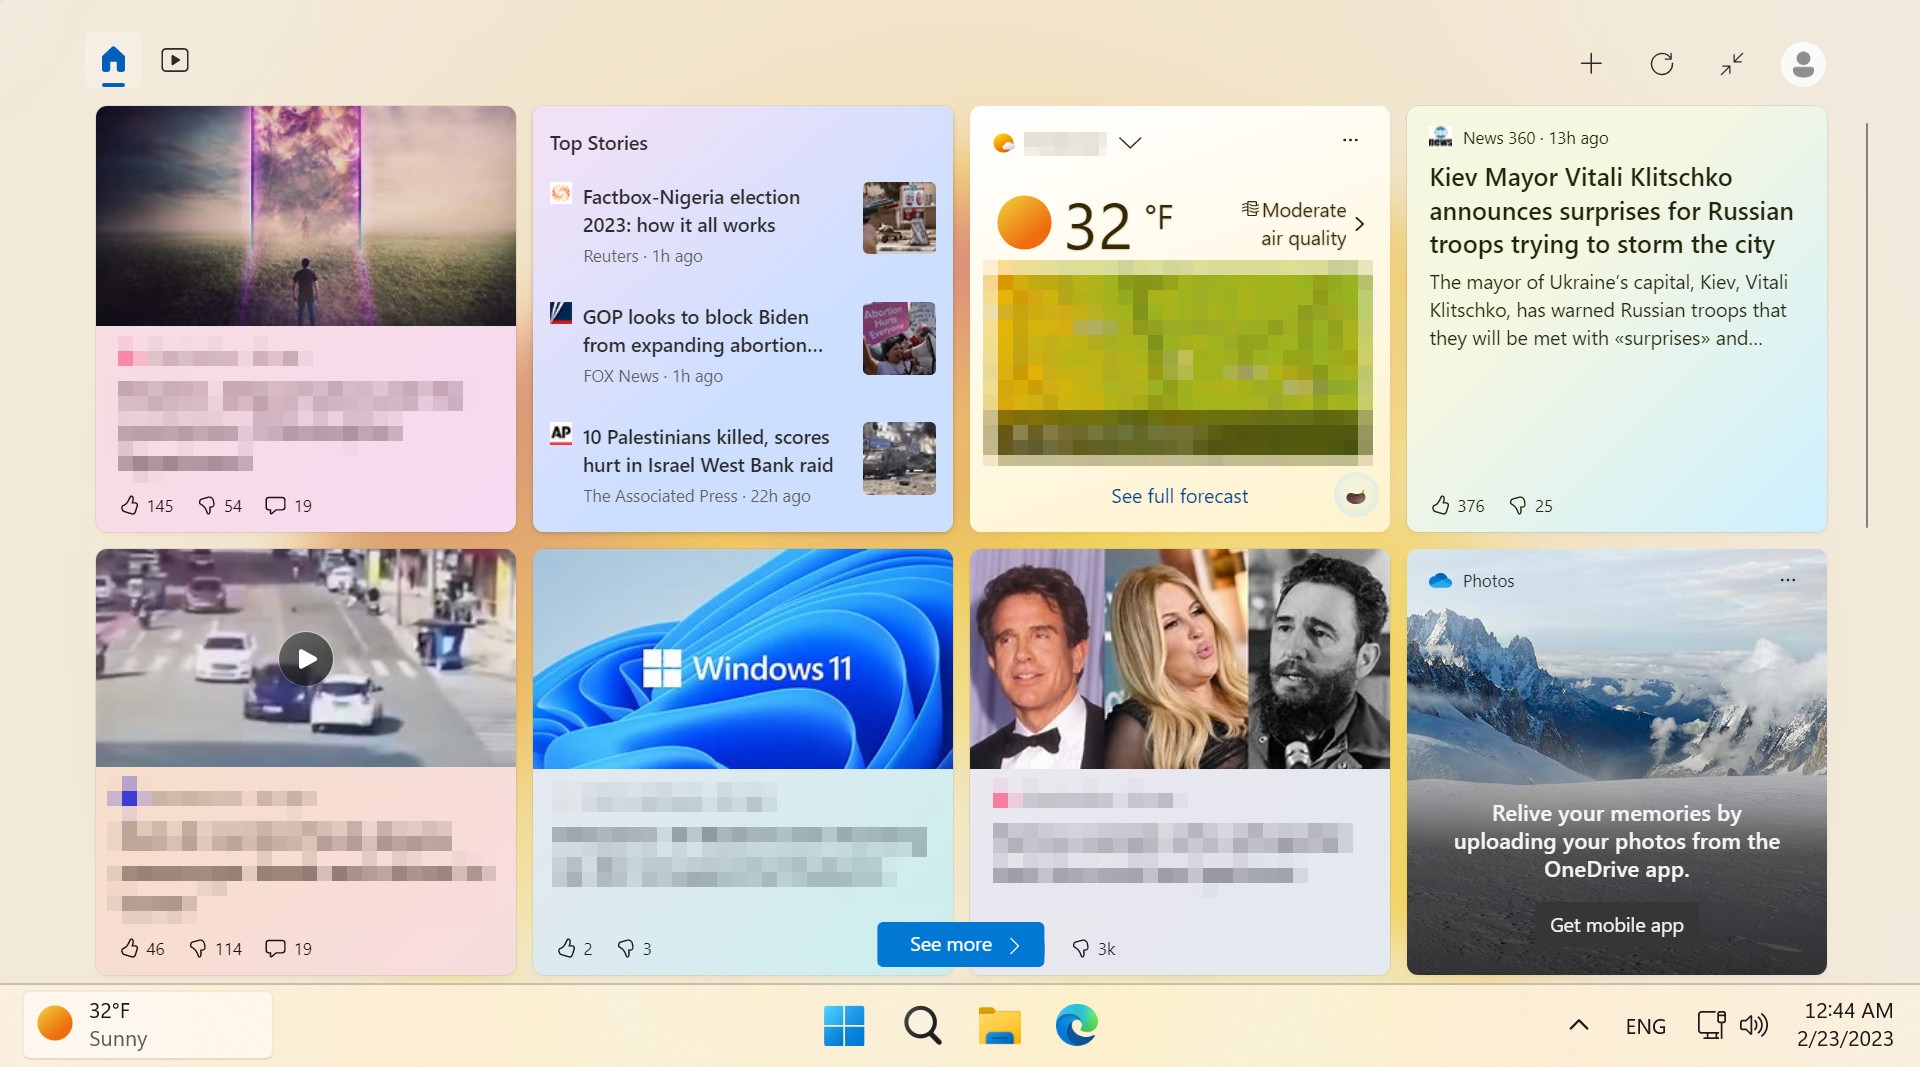The width and height of the screenshot is (1920, 1067).
Task: Open the taskbar weather 32°F Sunny button
Action: click(x=148, y=1025)
